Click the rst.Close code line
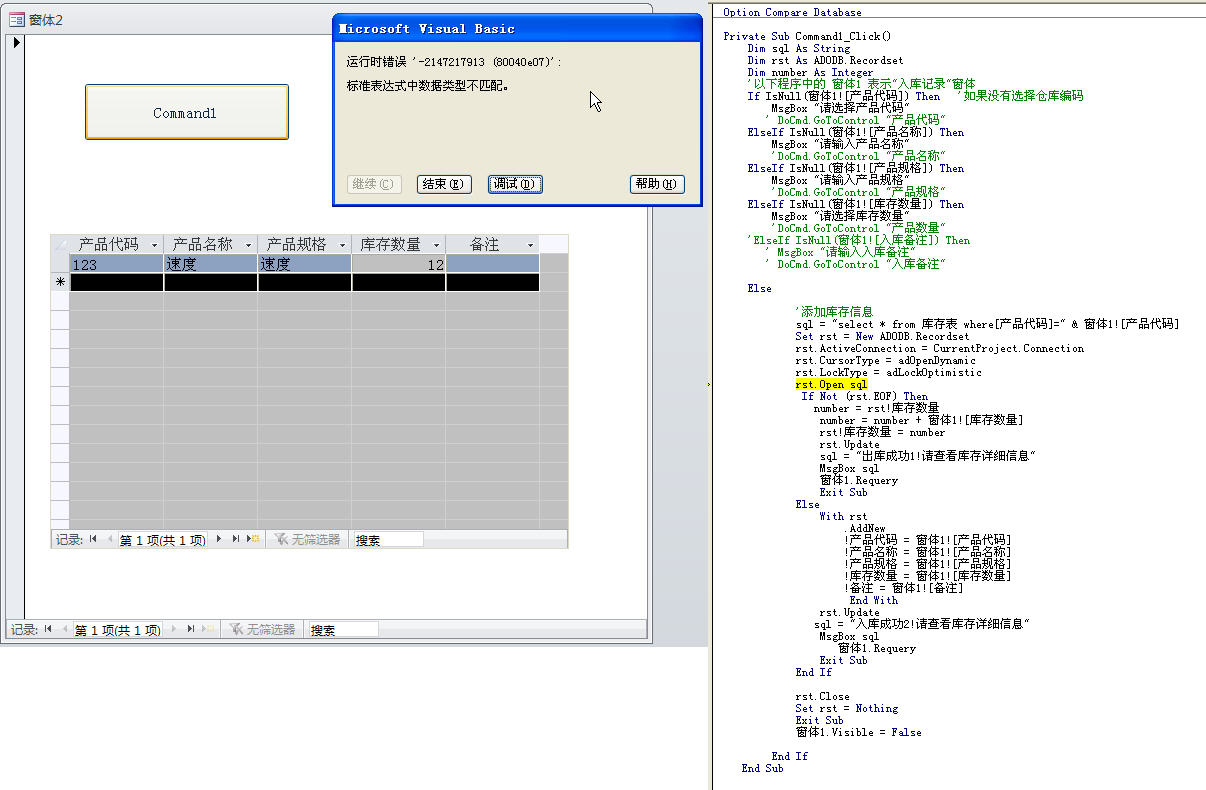The width and height of the screenshot is (1206, 790). 822,696
